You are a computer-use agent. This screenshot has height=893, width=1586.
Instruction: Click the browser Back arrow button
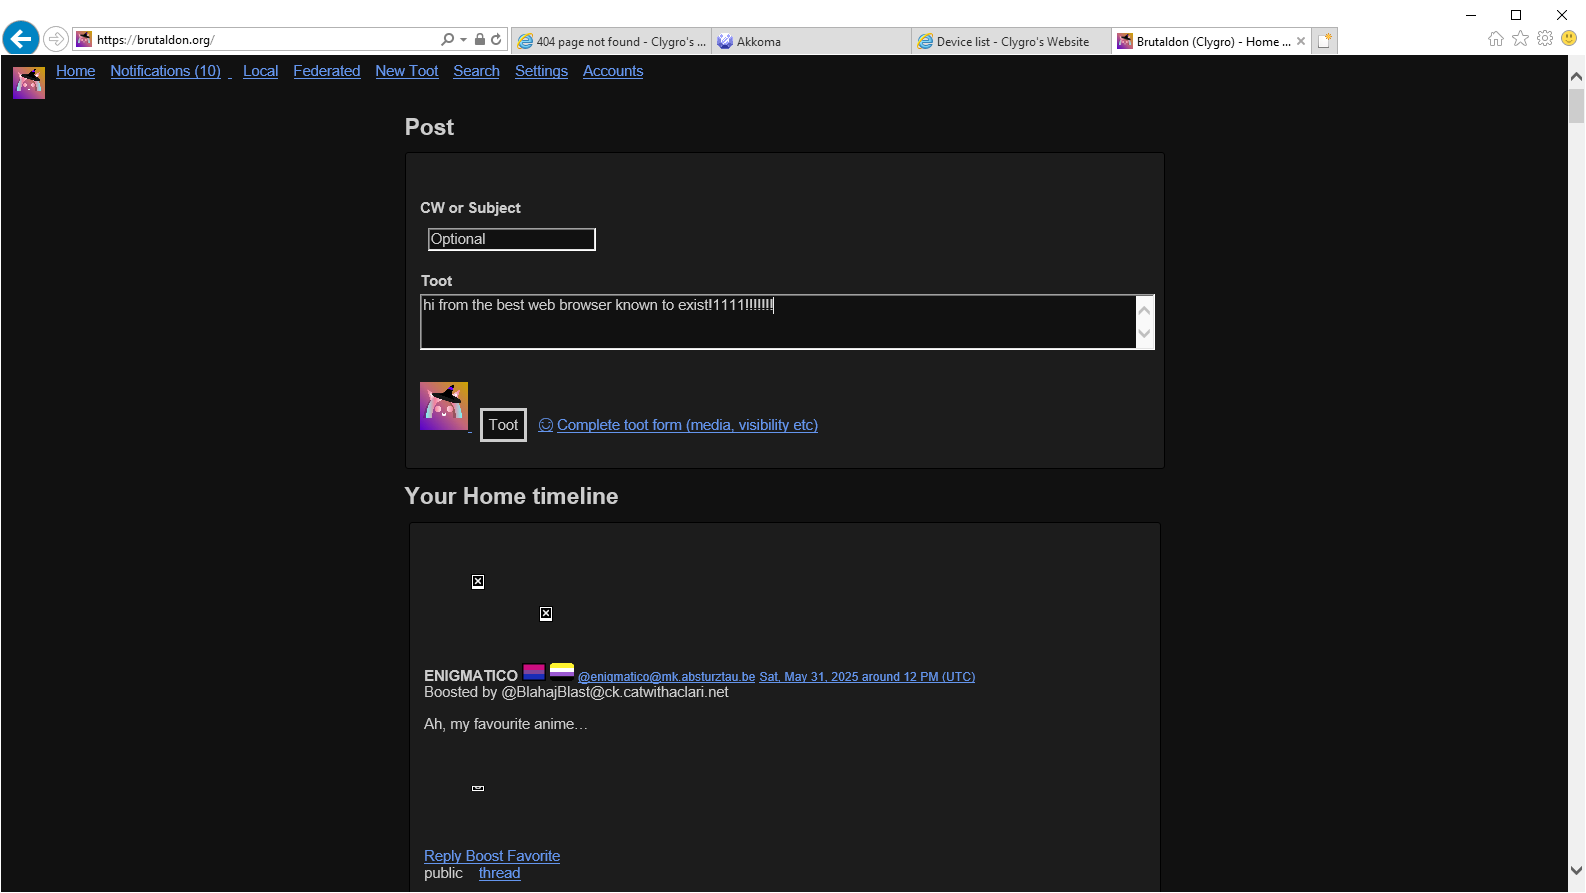tap(21, 39)
